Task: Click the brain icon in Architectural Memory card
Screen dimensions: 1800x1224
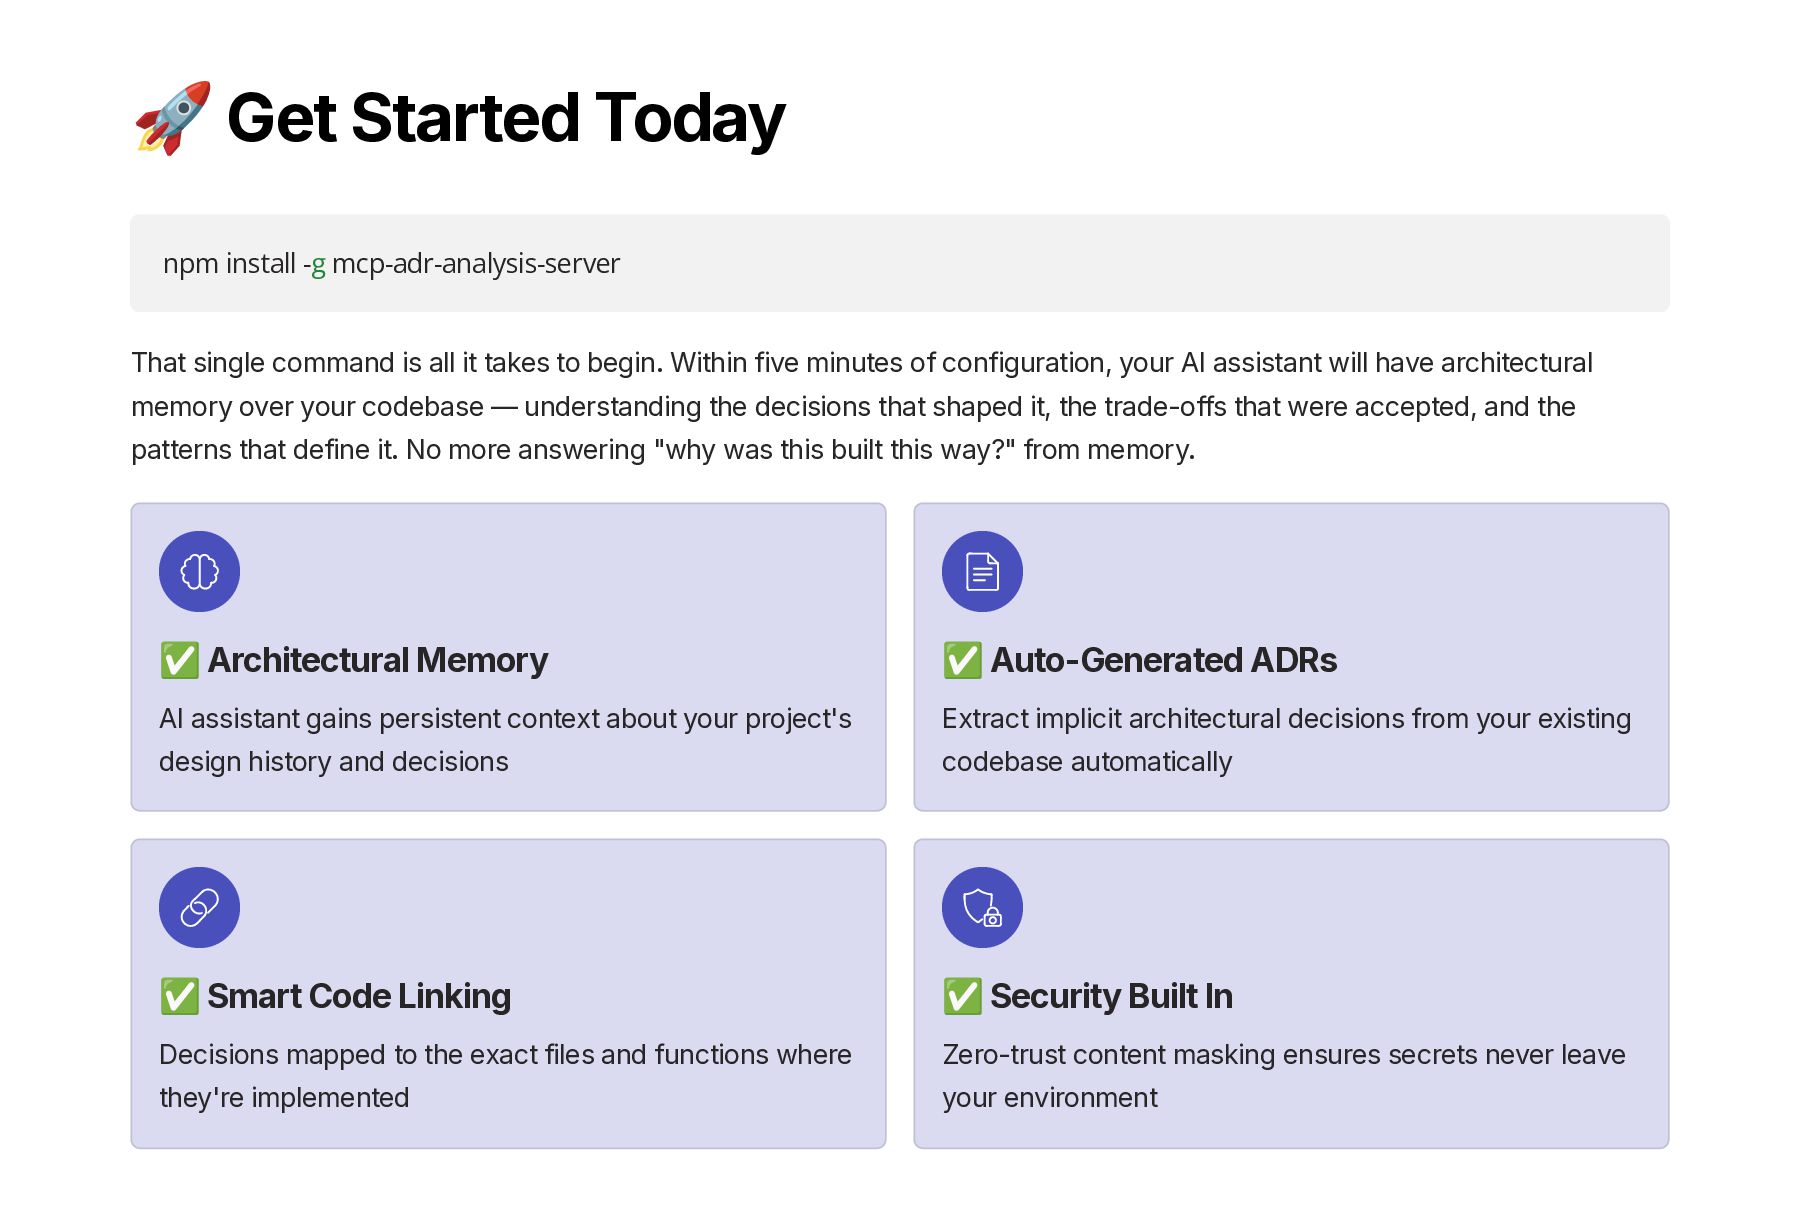Action: [199, 571]
